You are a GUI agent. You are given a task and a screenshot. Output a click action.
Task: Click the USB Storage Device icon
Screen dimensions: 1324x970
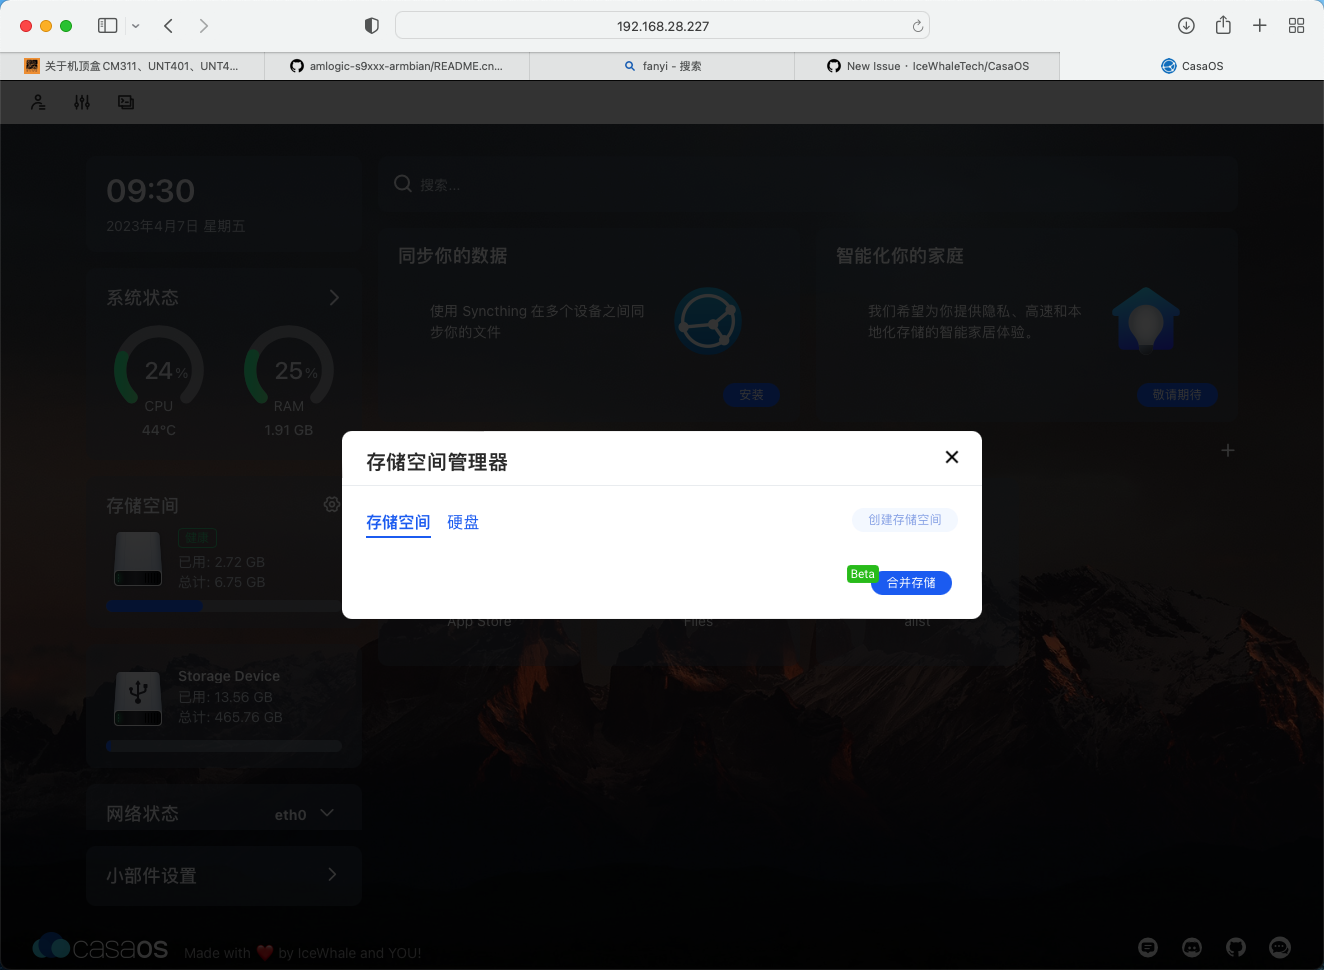[138, 698]
